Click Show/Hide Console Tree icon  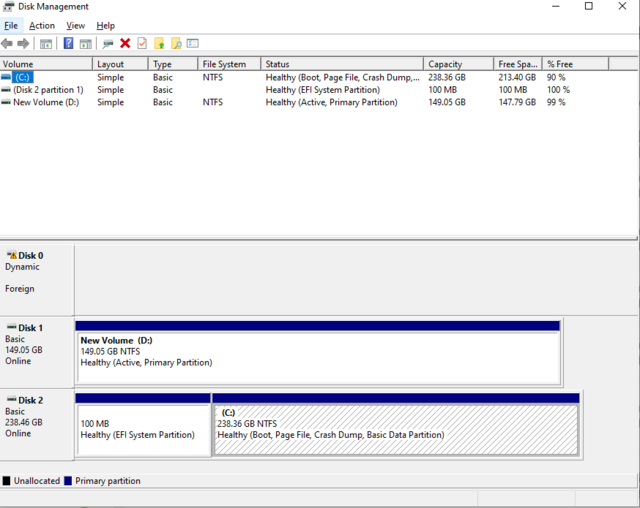(46, 44)
